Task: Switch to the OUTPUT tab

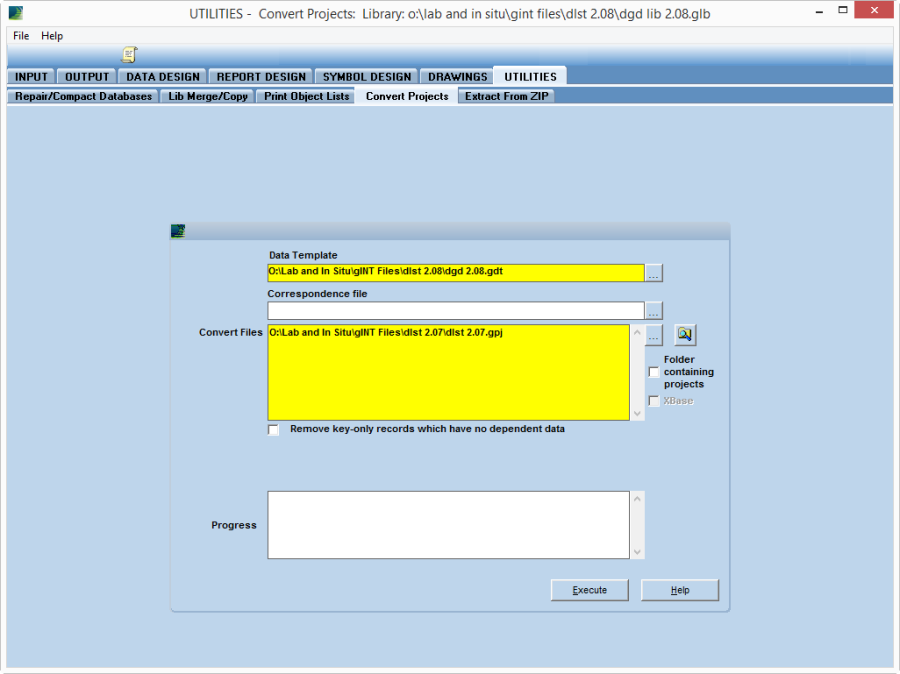Action: (87, 77)
